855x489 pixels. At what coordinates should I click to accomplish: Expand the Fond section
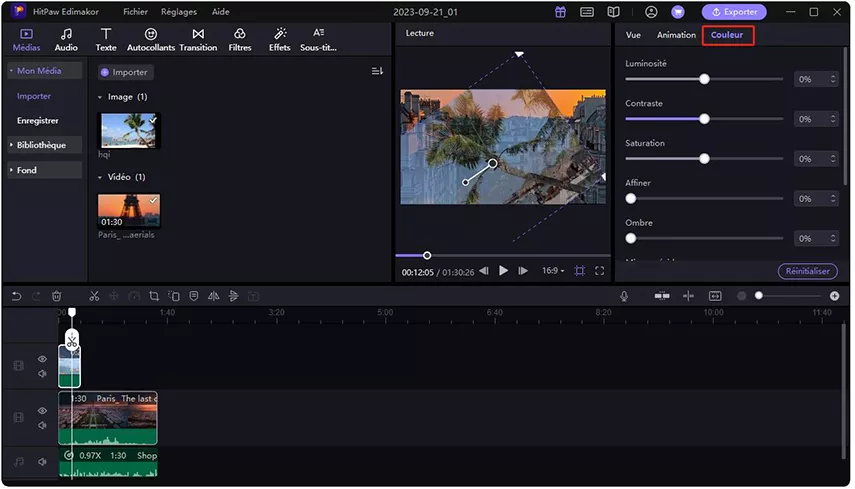point(45,170)
